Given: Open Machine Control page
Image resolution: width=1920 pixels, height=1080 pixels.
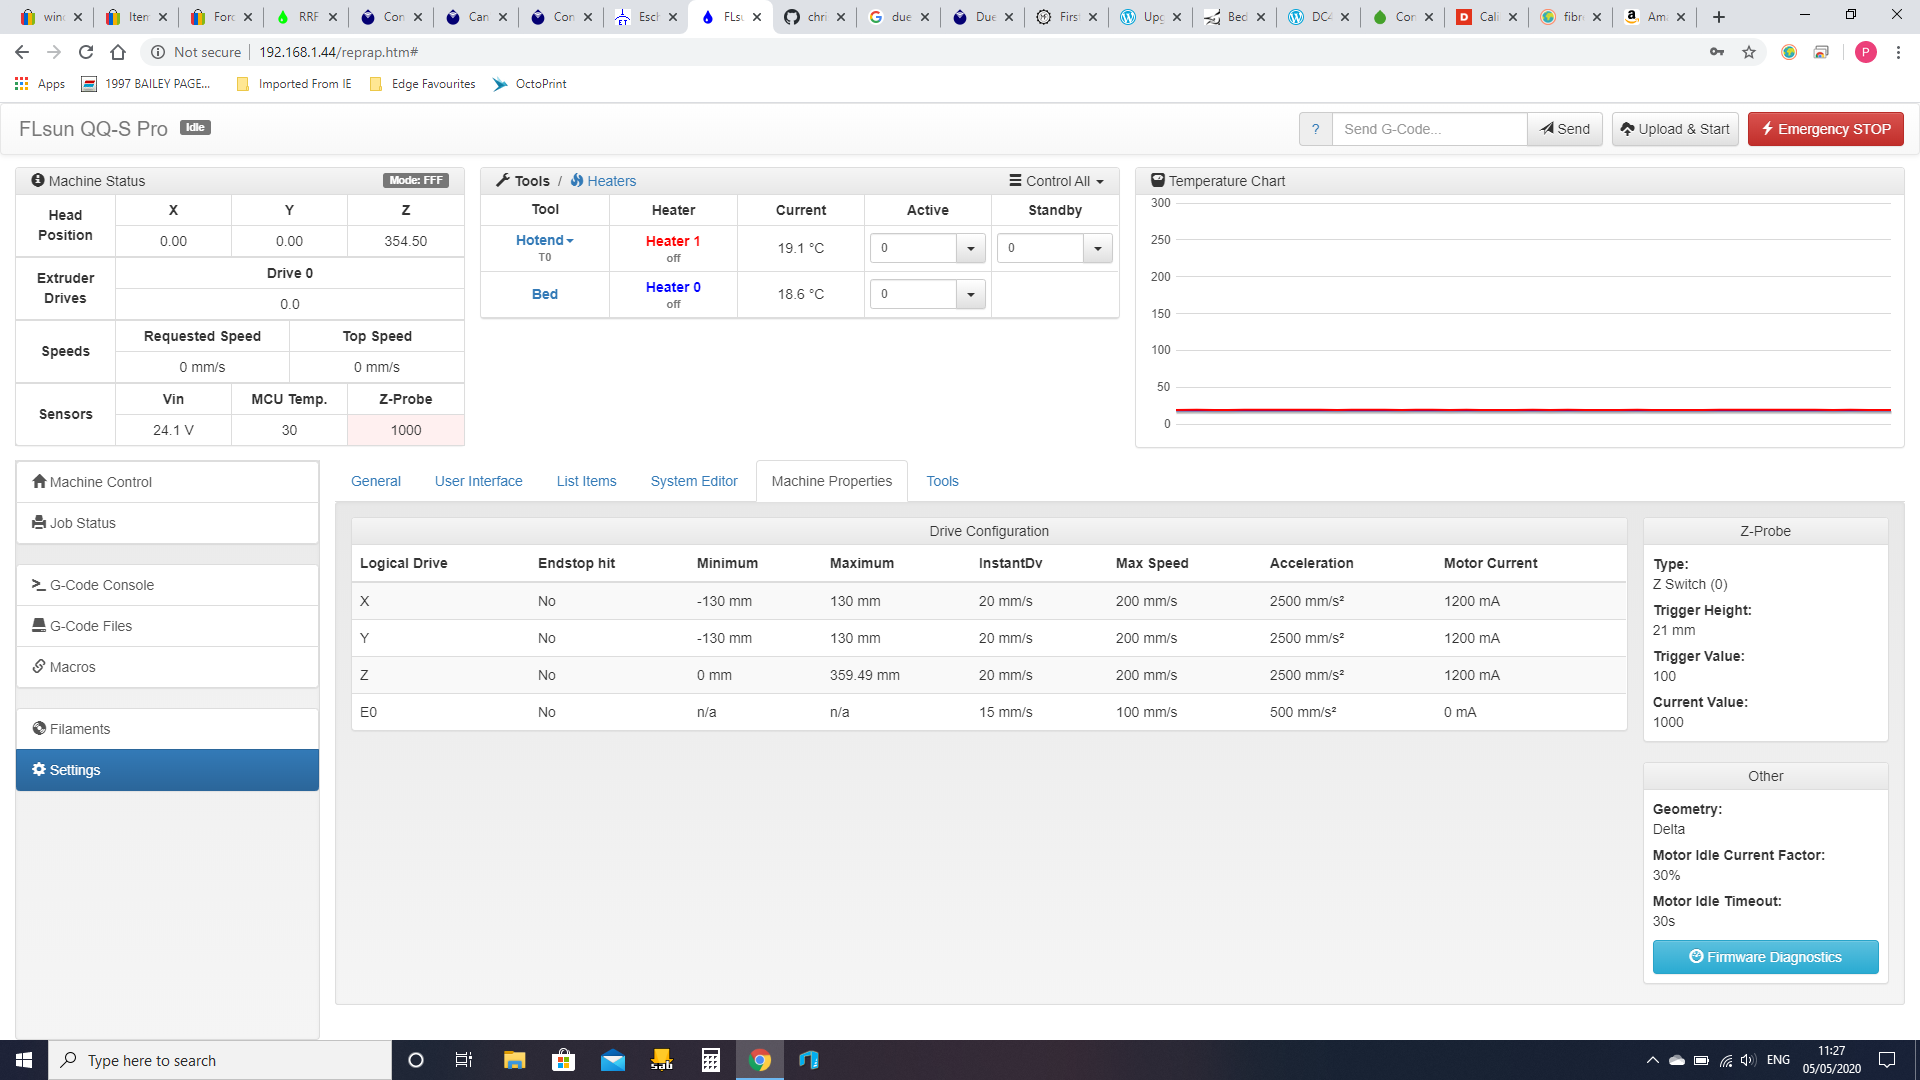Looking at the screenshot, I should 167,482.
